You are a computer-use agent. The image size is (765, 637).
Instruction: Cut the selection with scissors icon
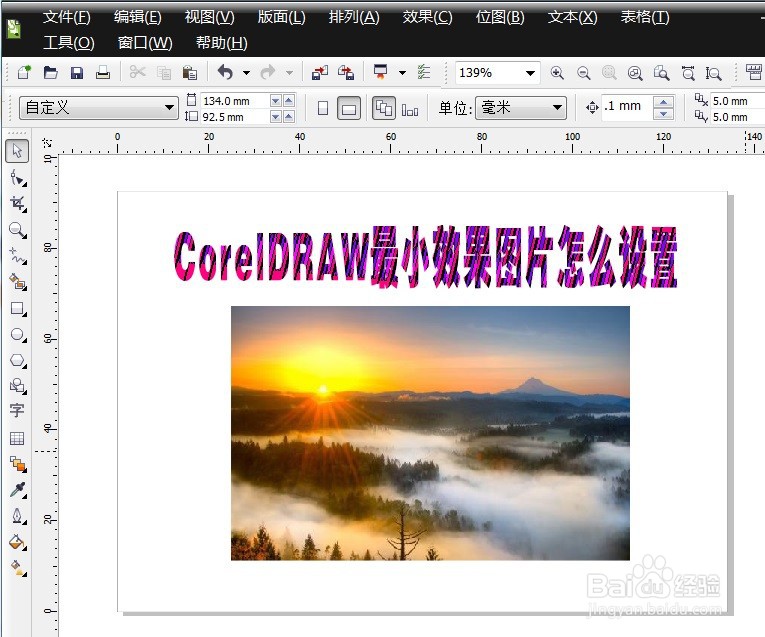point(138,73)
